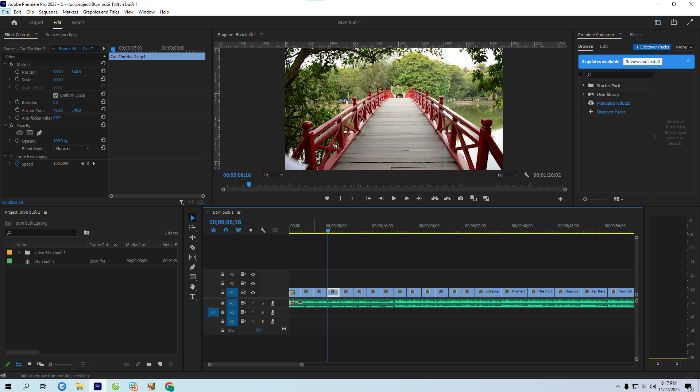Viewport: 700px width, 392px height.
Task: Toggle animation stopwatch for Scale
Action: click(17, 79)
